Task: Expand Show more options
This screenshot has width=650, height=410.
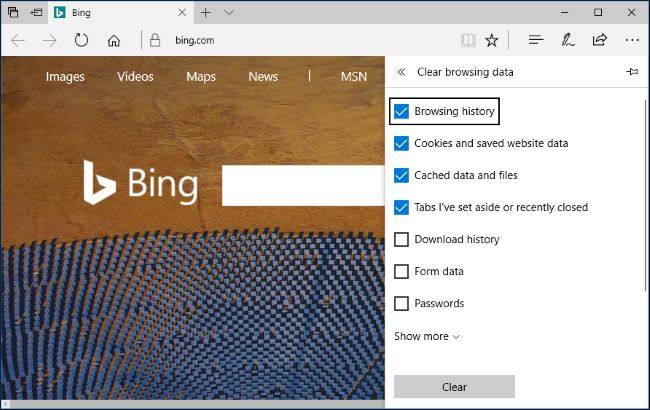Action: 427,336
